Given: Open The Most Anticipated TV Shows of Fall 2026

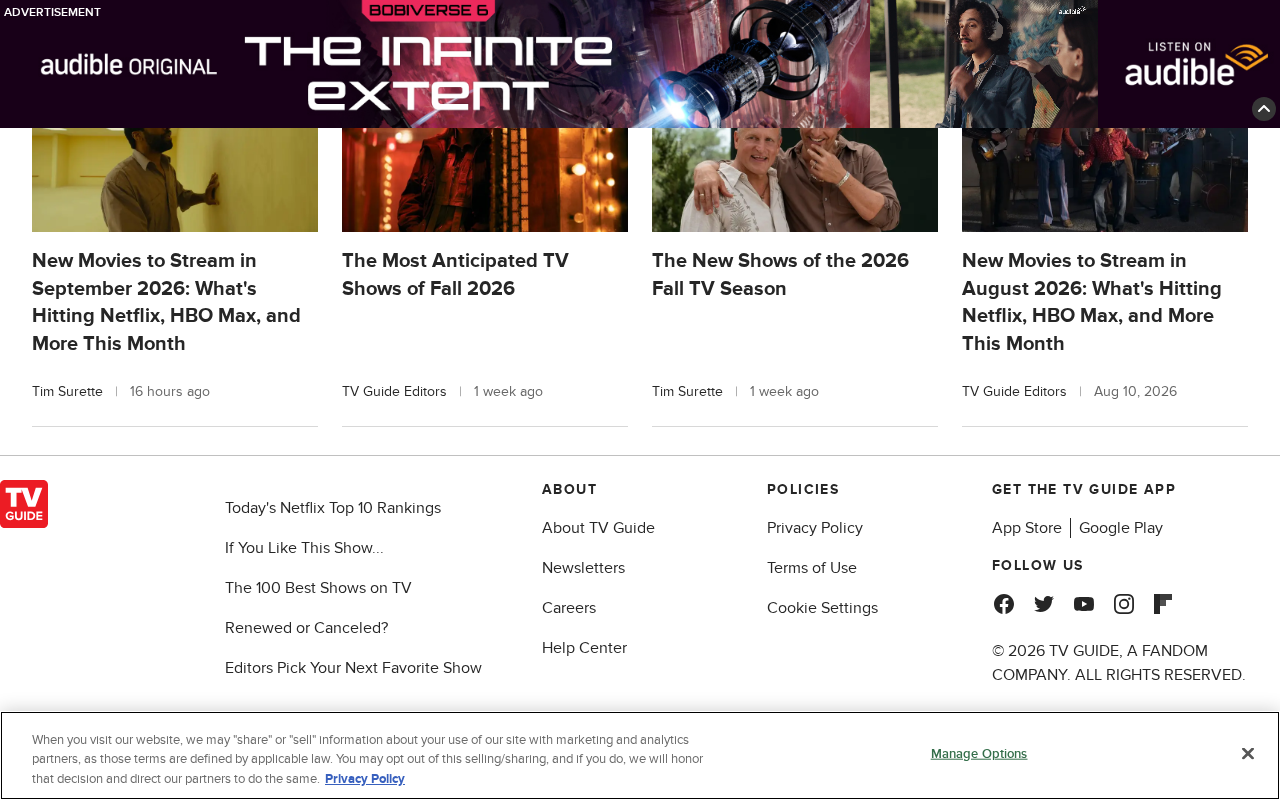Looking at the screenshot, I should pyautogui.click(x=455, y=275).
